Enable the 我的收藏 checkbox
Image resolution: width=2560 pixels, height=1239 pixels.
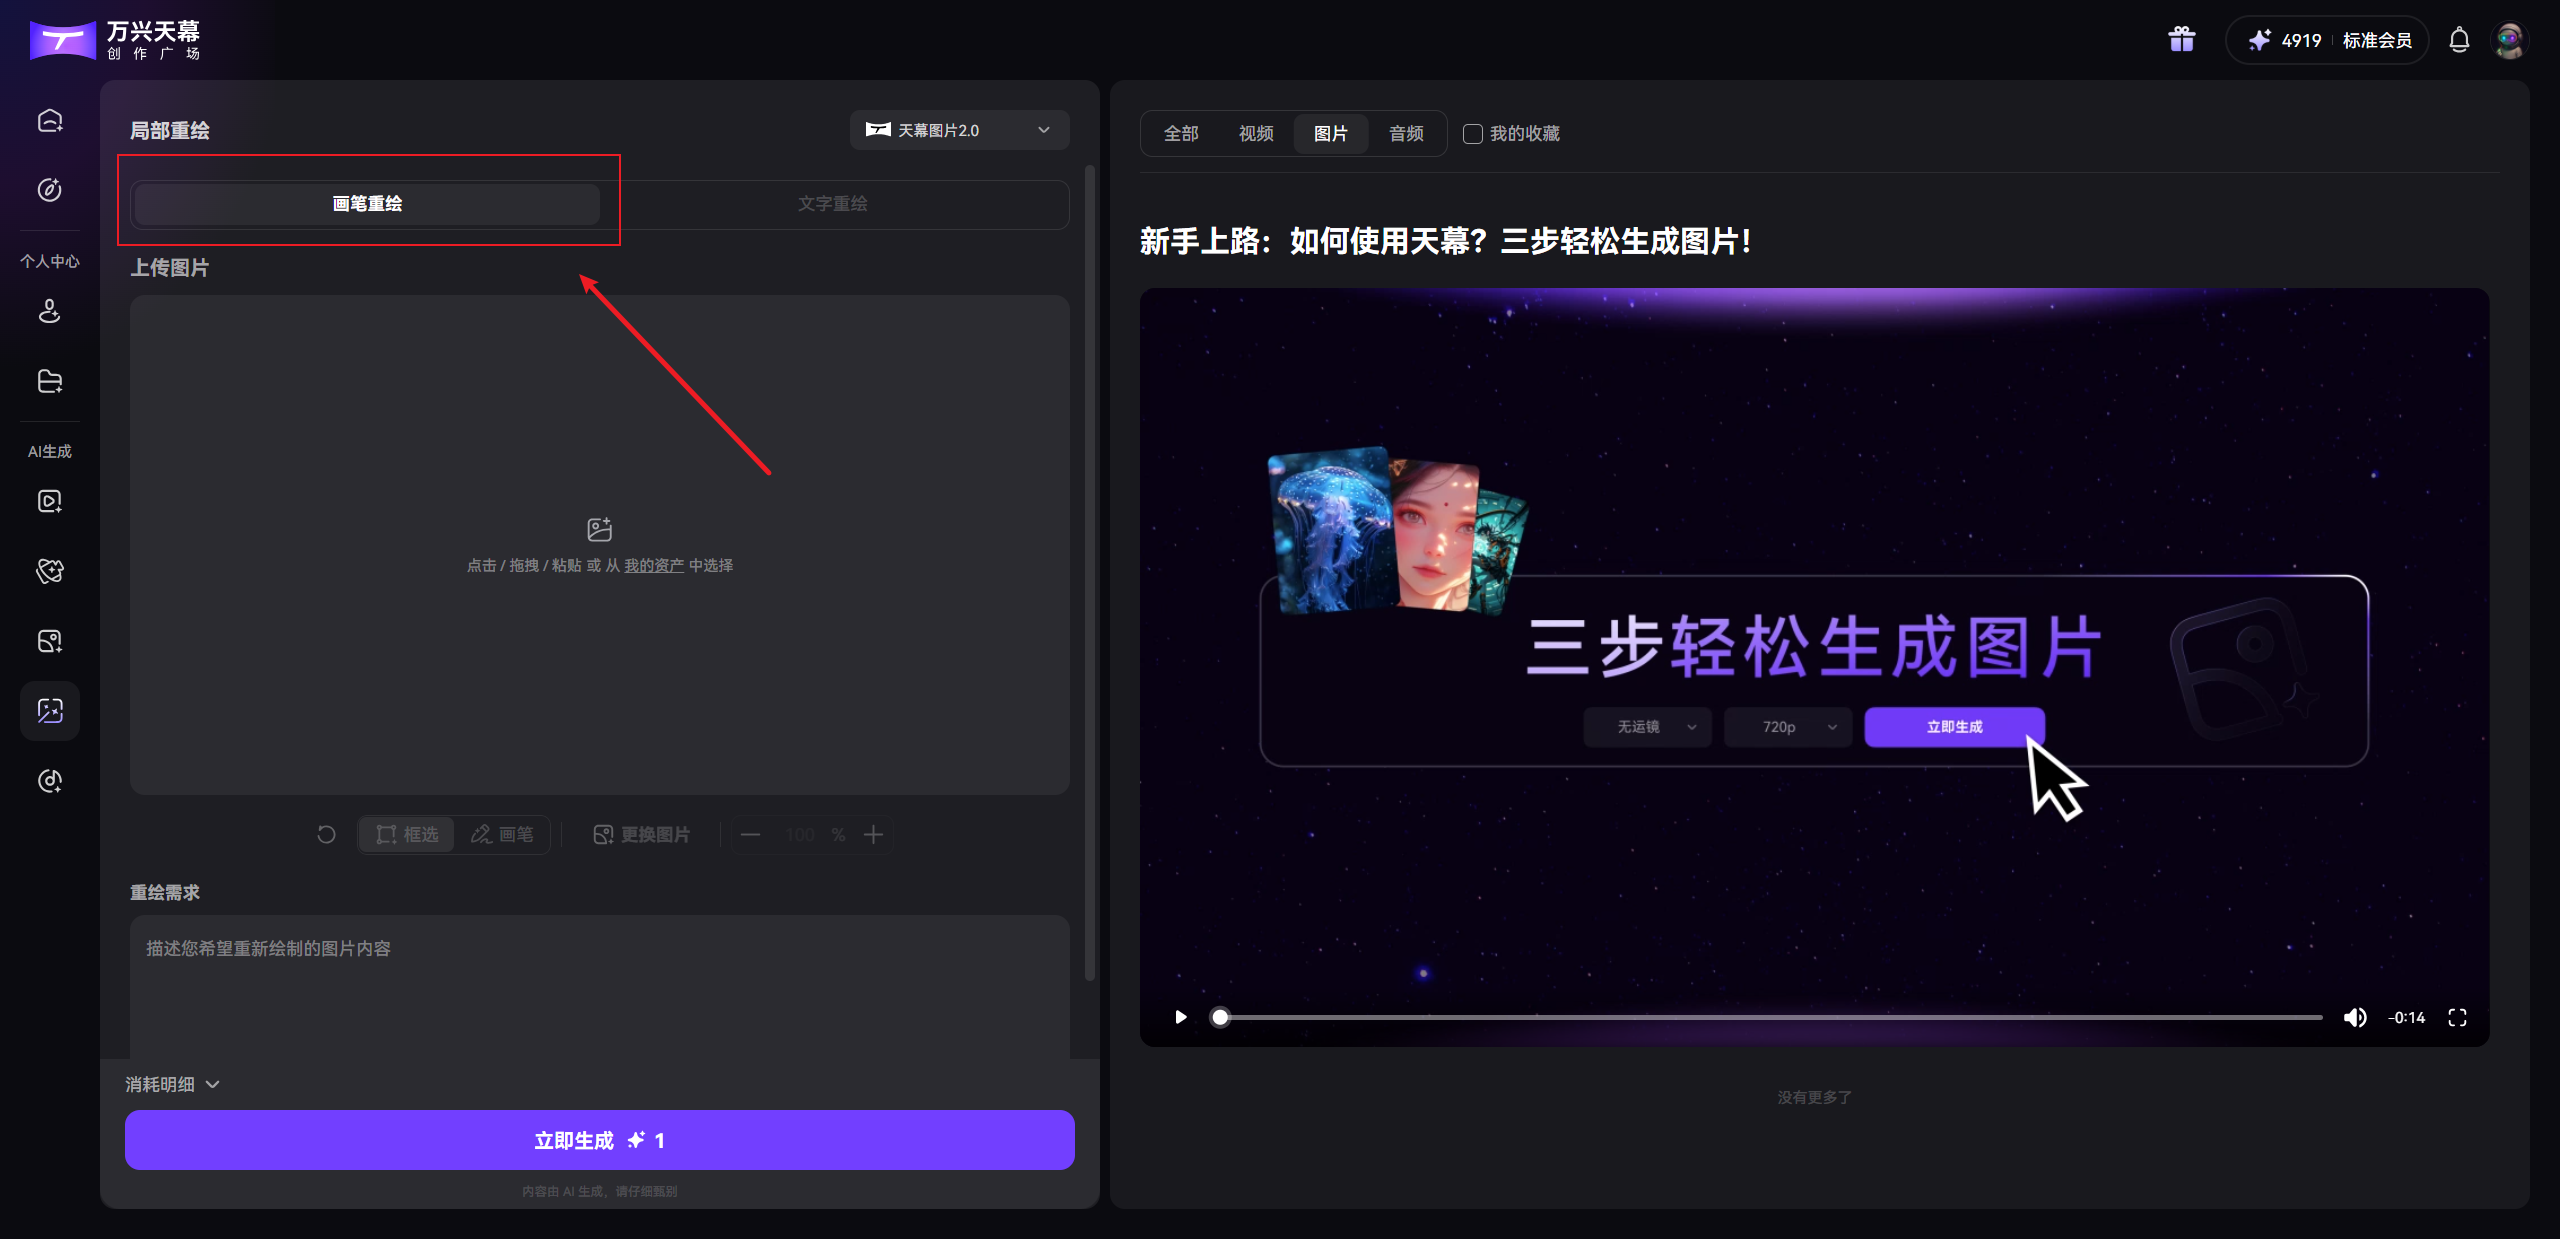coord(1471,133)
